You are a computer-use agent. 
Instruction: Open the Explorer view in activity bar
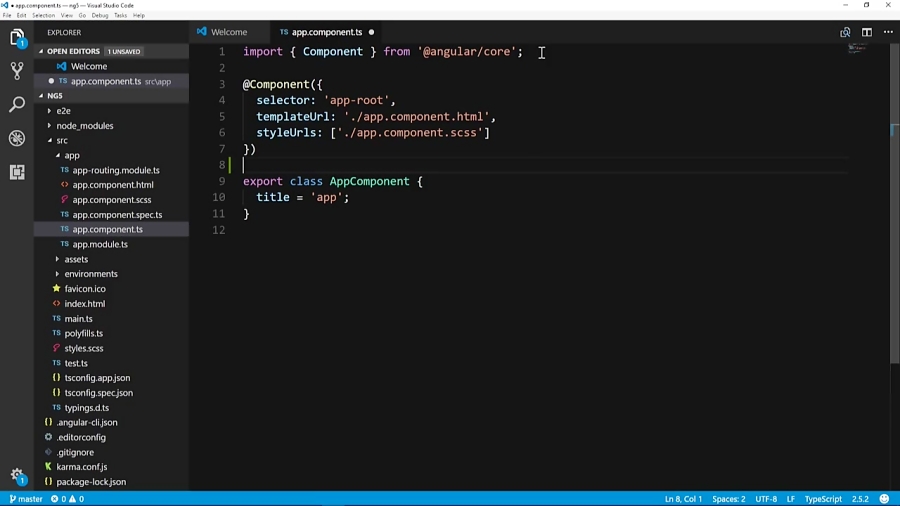(x=17, y=38)
